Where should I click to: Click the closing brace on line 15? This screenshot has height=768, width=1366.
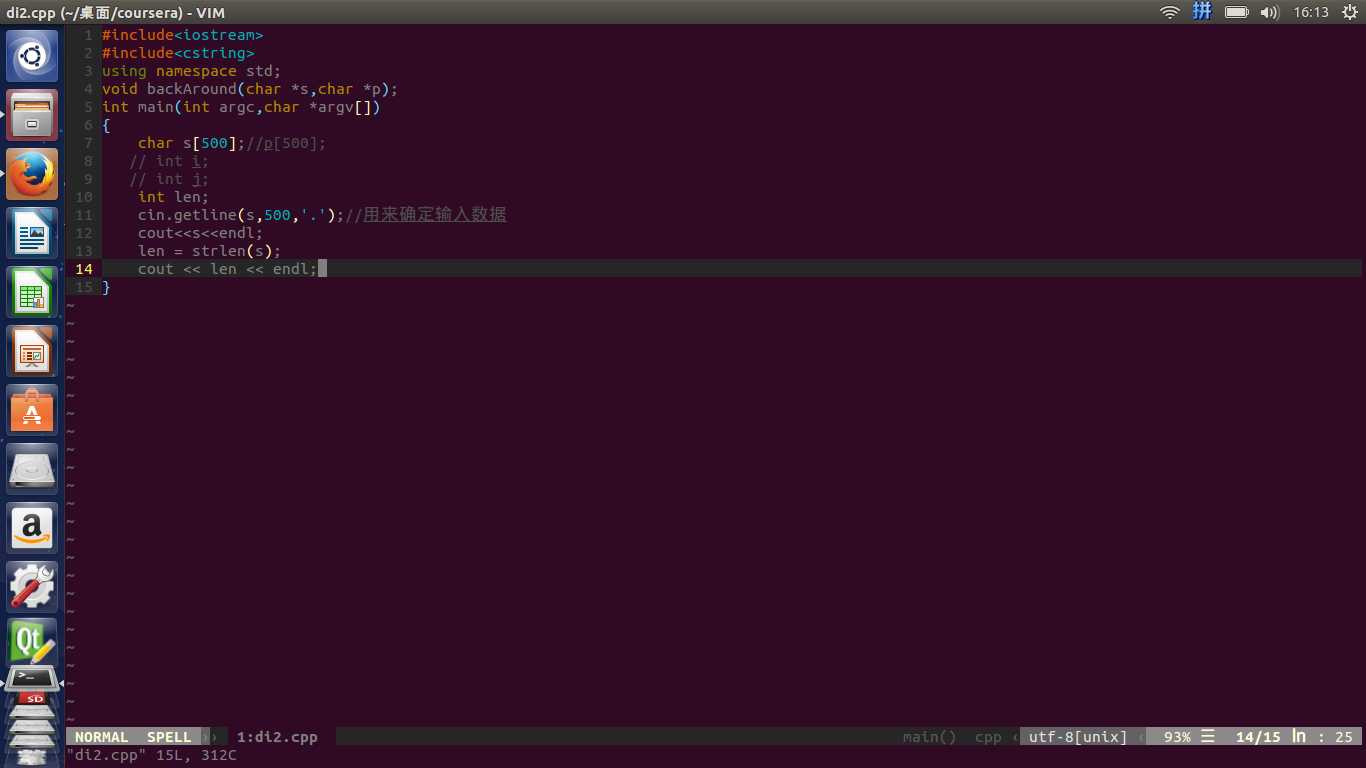(106, 287)
